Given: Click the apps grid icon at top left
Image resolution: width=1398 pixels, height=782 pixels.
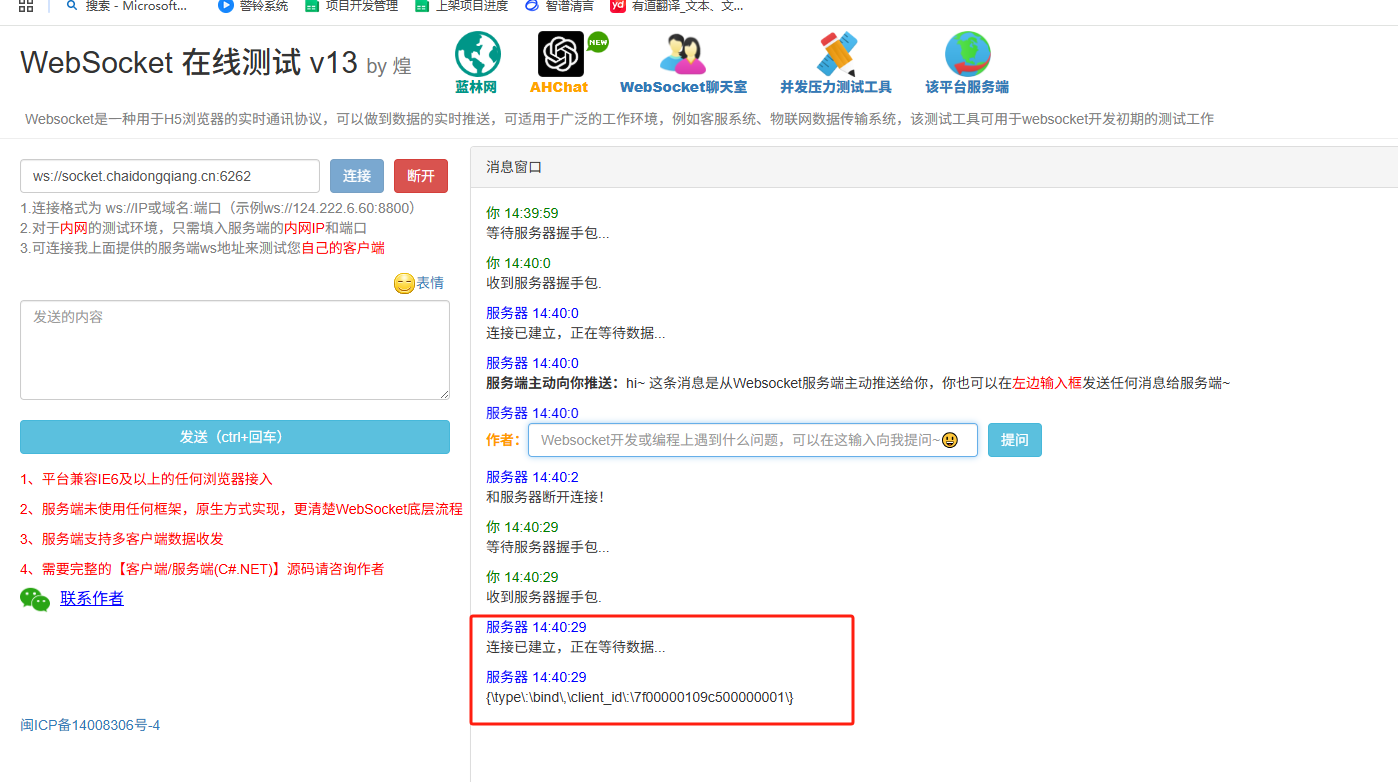Looking at the screenshot, I should coord(23,6).
